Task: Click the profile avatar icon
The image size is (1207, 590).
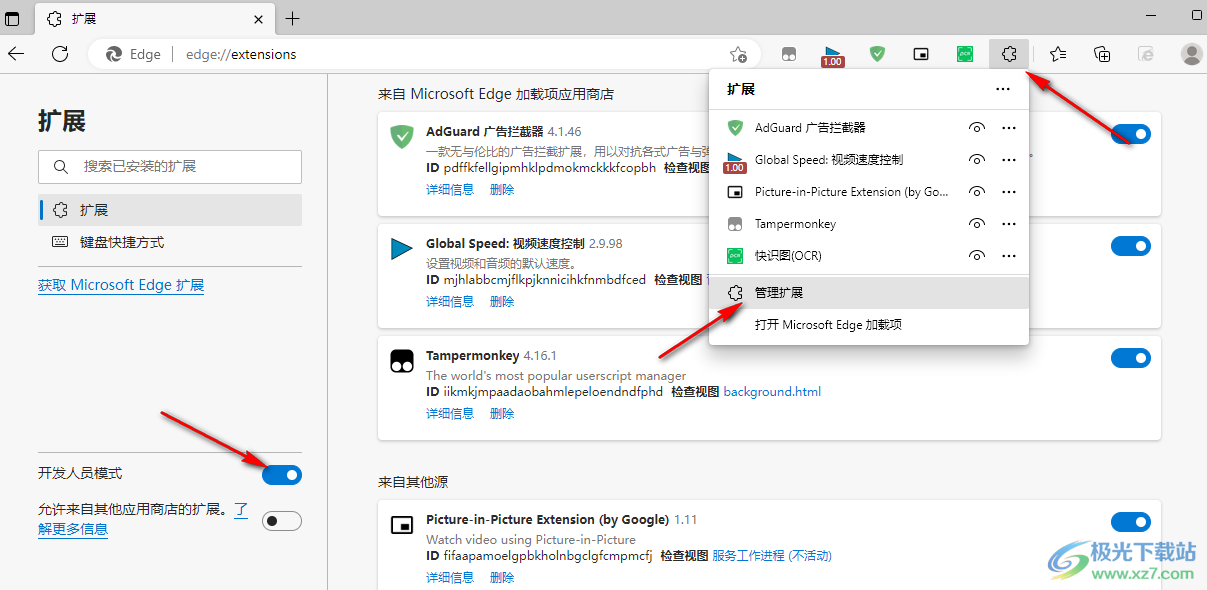Action: point(1191,54)
